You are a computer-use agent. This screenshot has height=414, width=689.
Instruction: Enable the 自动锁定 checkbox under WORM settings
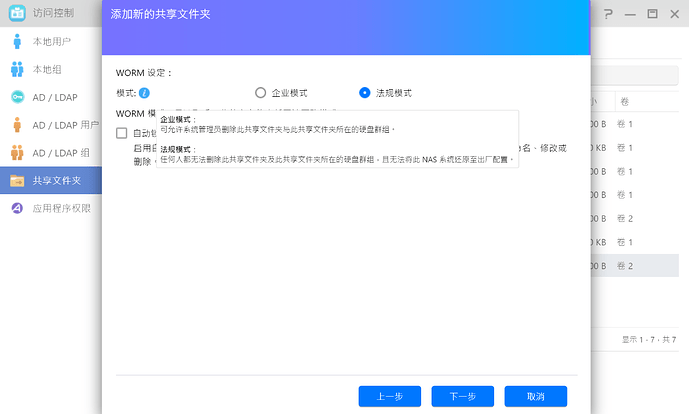pyautogui.click(x=122, y=133)
